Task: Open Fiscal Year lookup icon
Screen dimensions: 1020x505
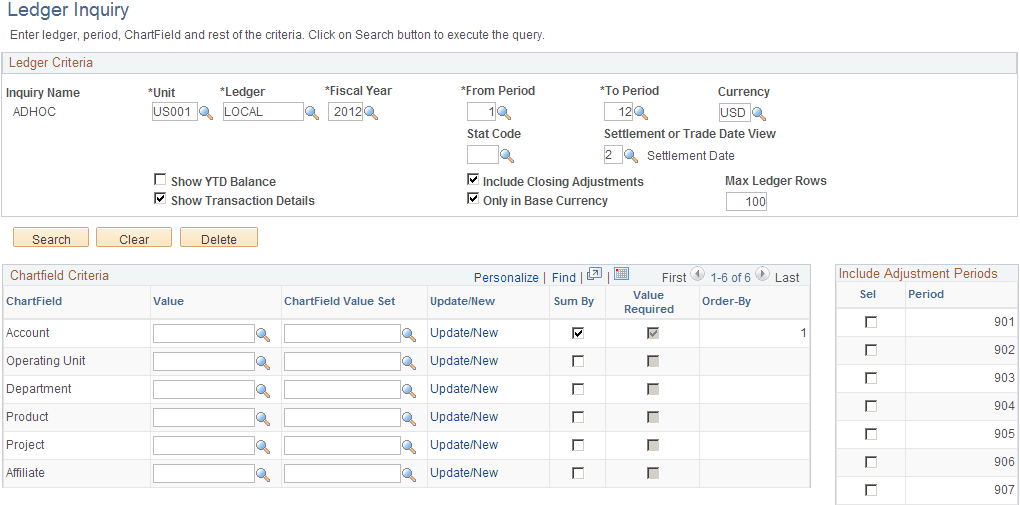Action: [x=370, y=113]
